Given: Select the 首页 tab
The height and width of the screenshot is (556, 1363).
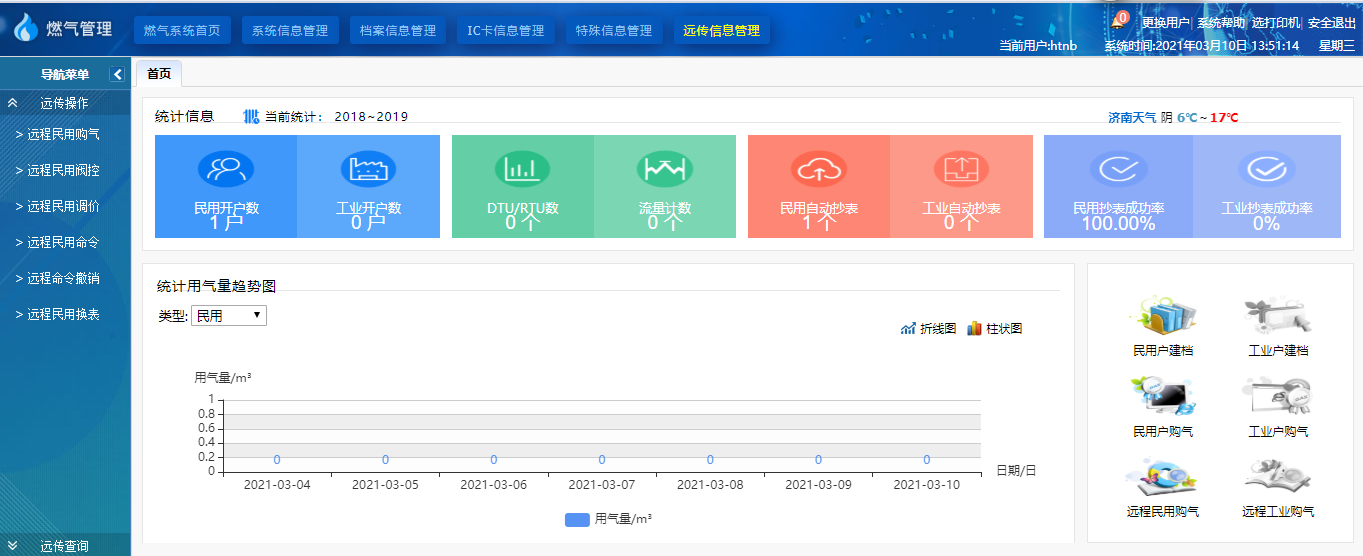Looking at the screenshot, I should click(159, 74).
